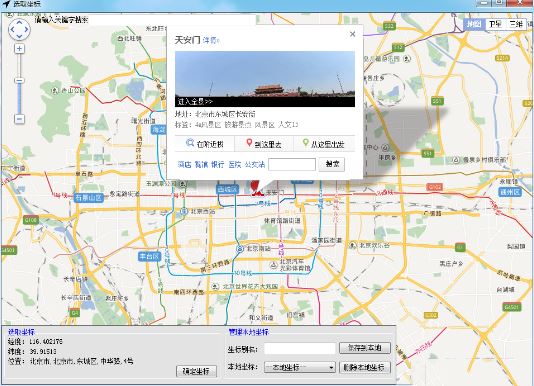Image resolution: width=534 pixels, height=386 pixels.
Task: Search nearby for 银行 banks
Action: [218, 165]
